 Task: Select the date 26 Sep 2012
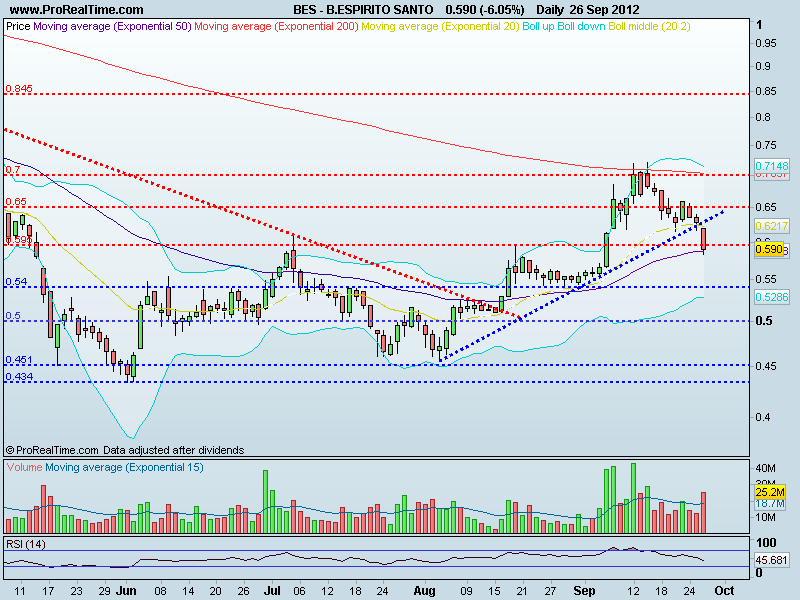605,9
